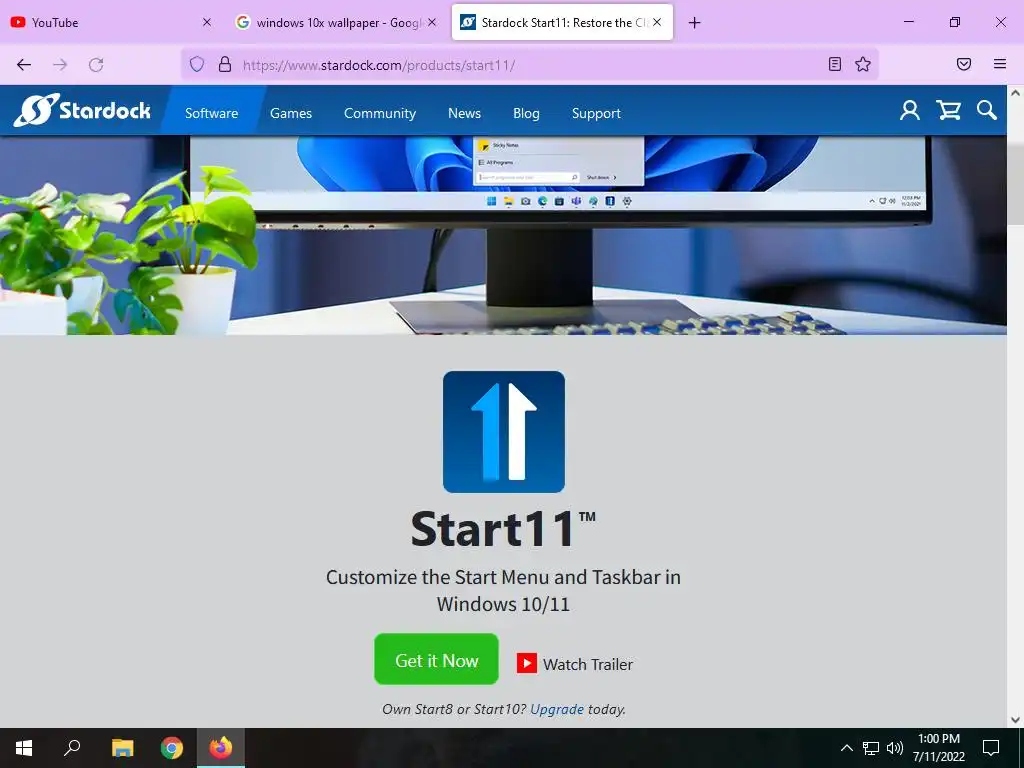Close the windows 10x wallpaper tab
The image size is (1024, 768).
[x=432, y=22]
